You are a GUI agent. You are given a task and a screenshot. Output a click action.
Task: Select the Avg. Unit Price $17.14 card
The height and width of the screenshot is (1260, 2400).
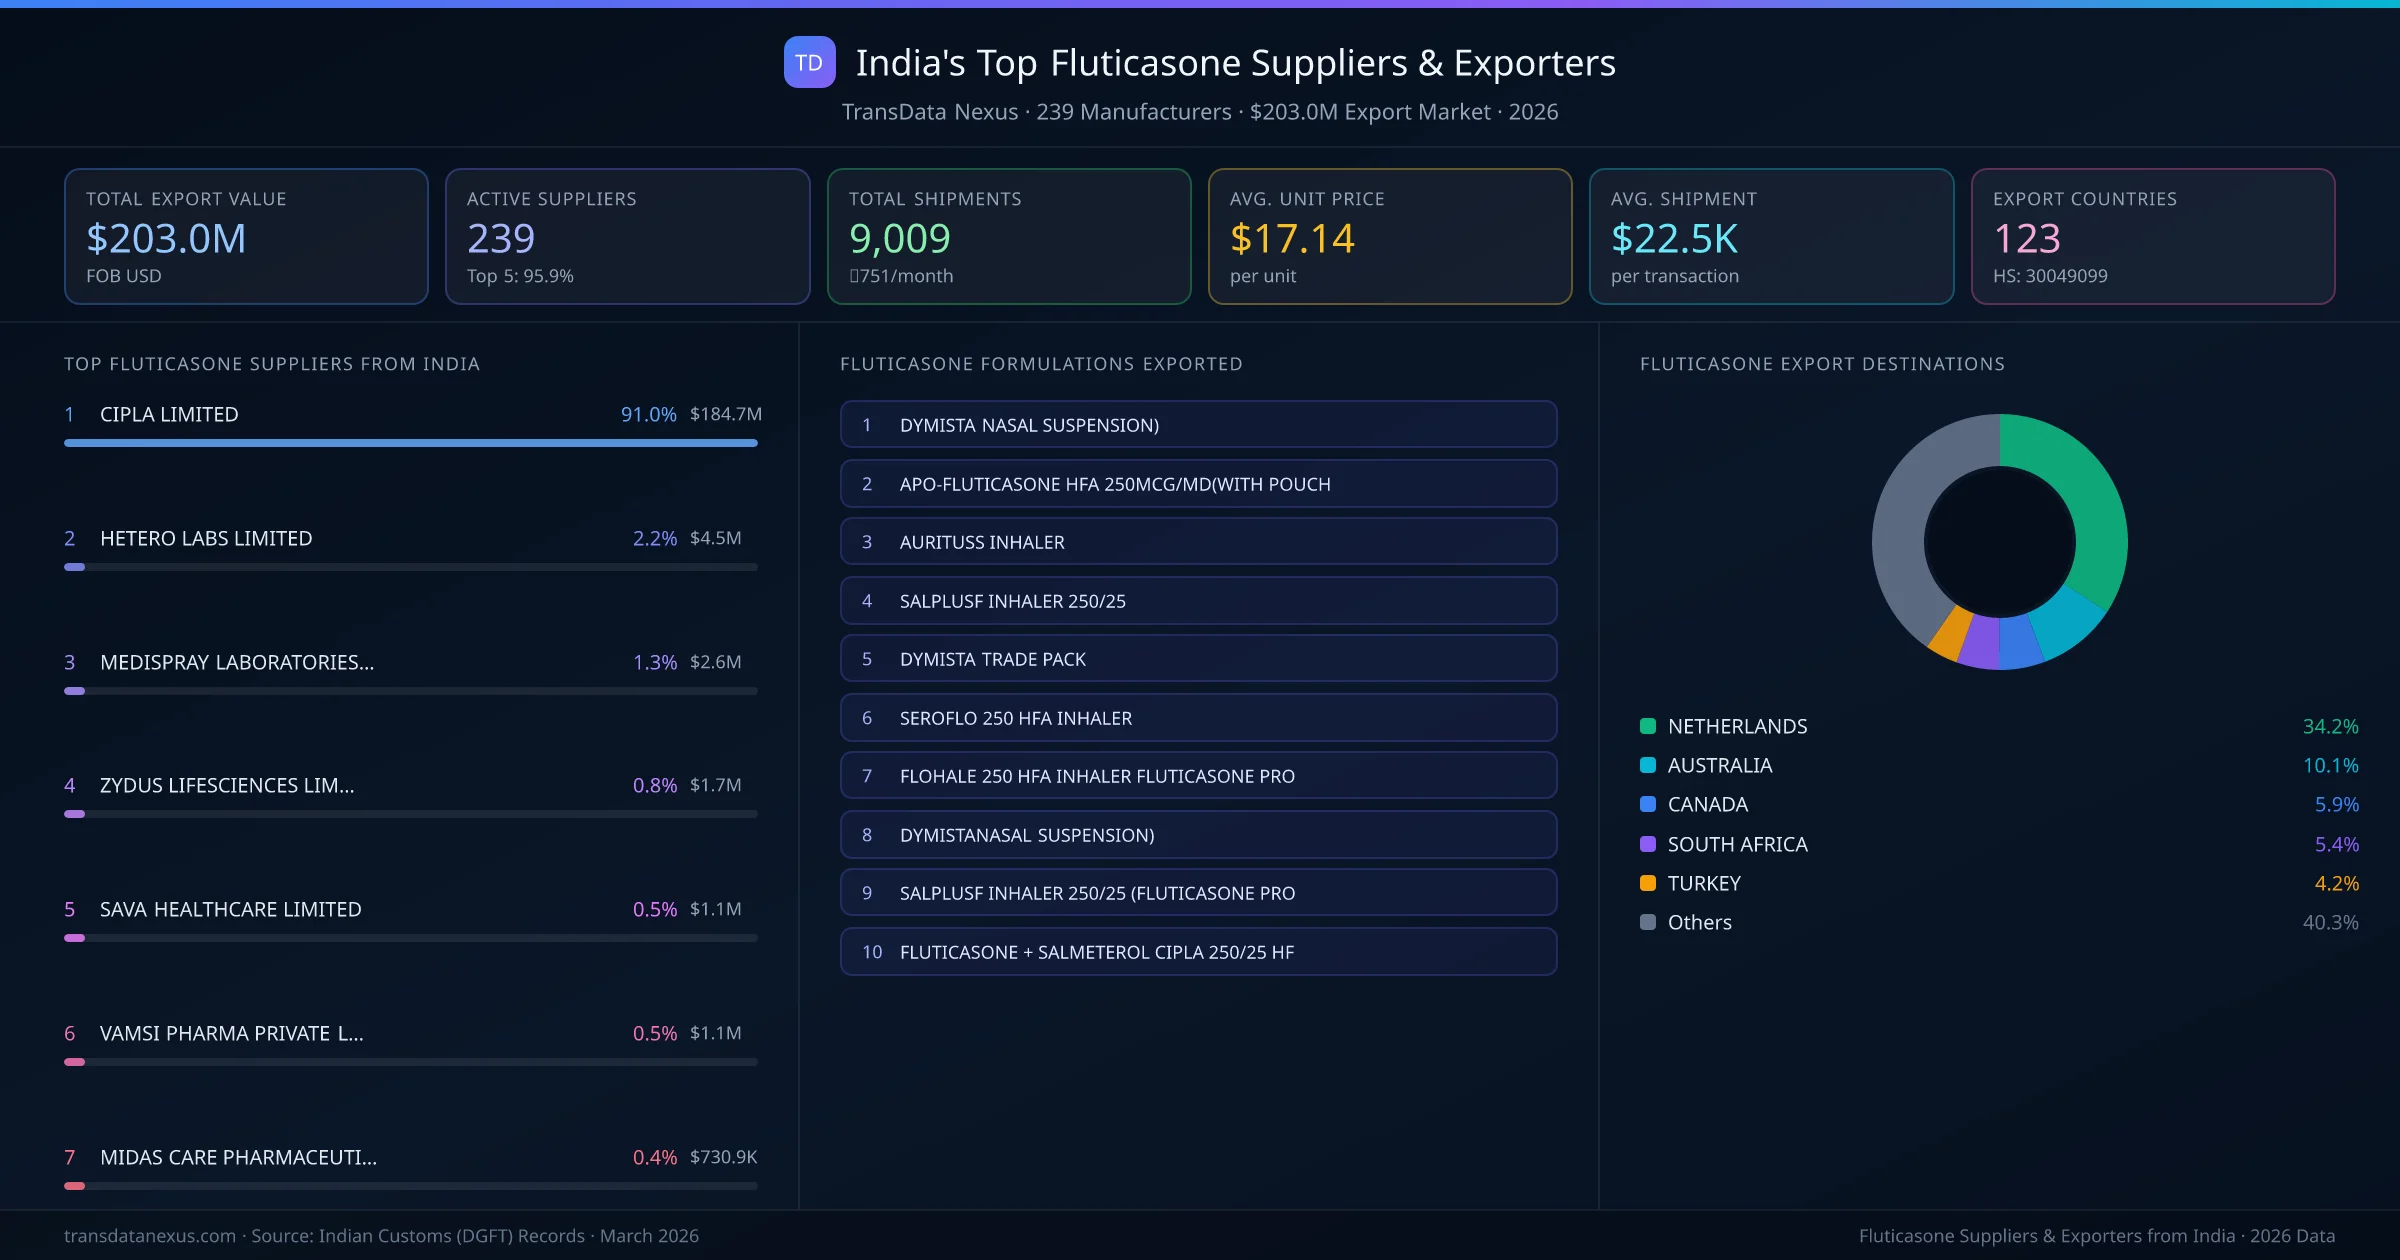[1390, 236]
